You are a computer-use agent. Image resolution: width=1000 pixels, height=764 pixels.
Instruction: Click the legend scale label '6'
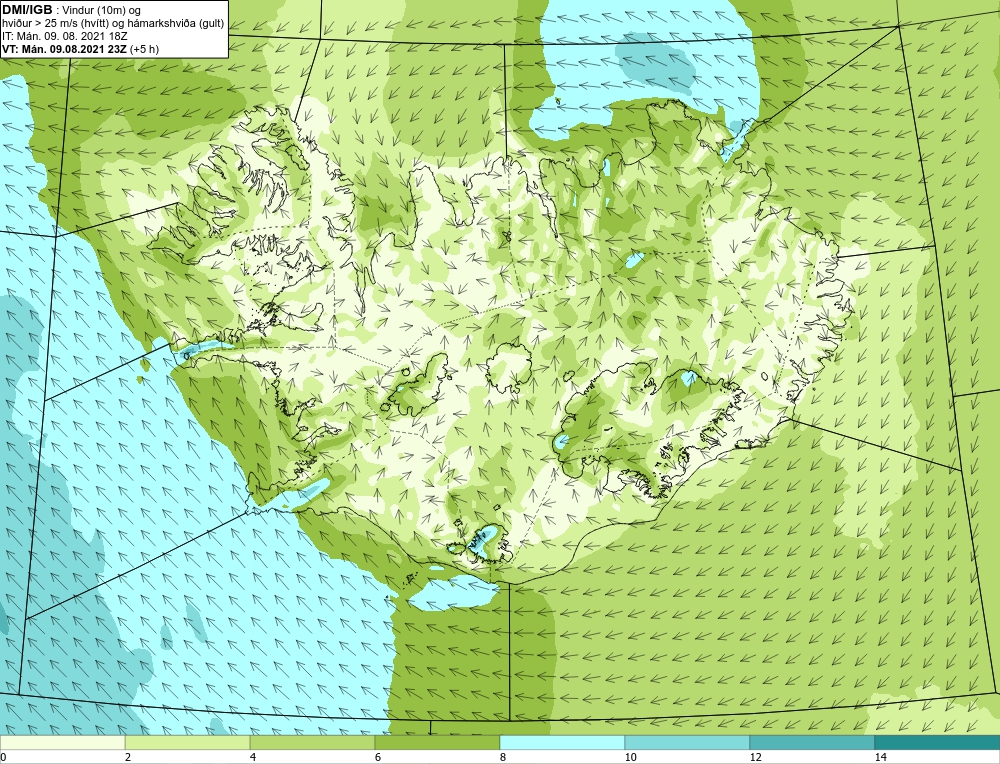(378, 757)
